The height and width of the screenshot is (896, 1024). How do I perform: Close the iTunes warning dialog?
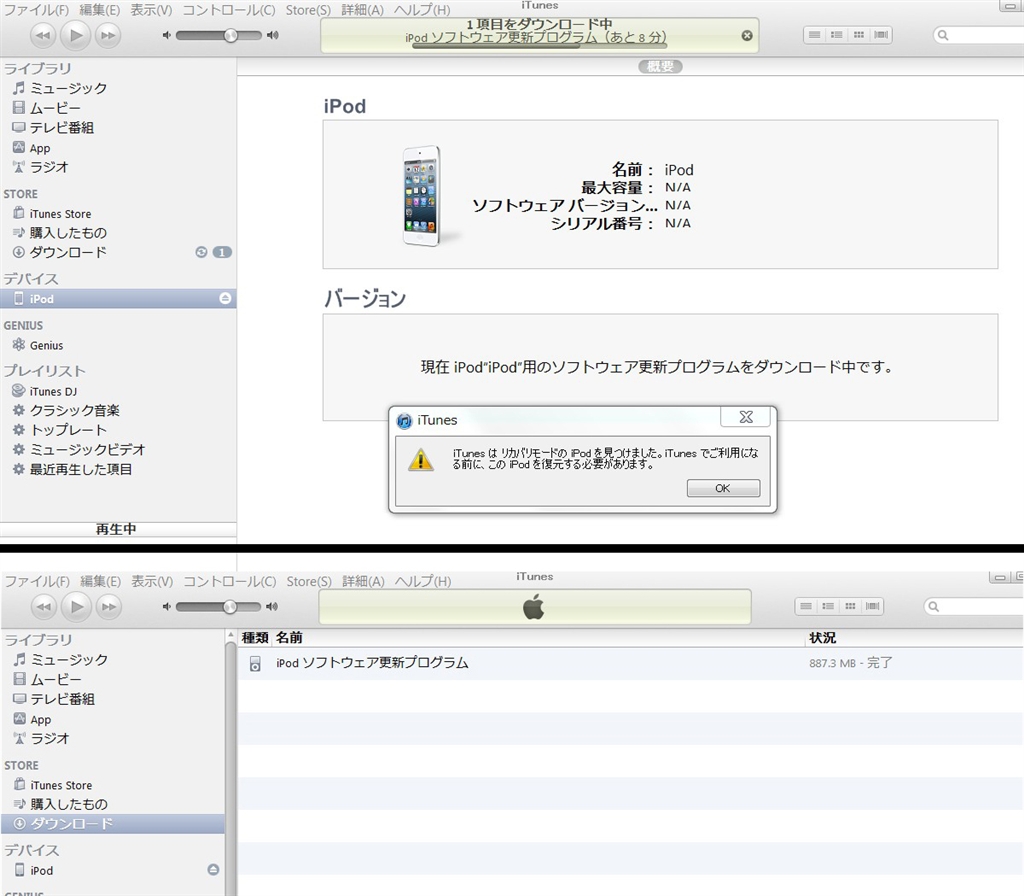(x=746, y=417)
